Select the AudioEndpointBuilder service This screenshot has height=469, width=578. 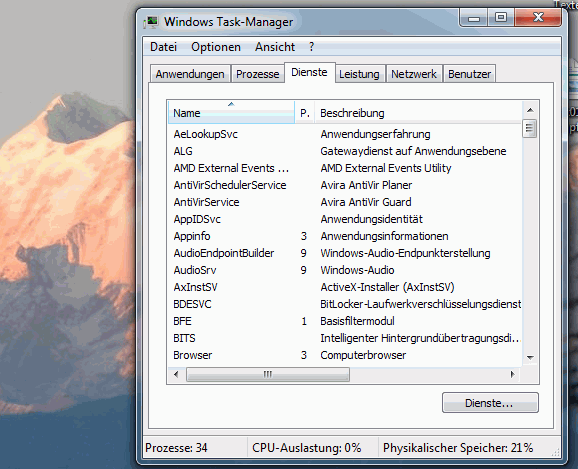(345, 253)
